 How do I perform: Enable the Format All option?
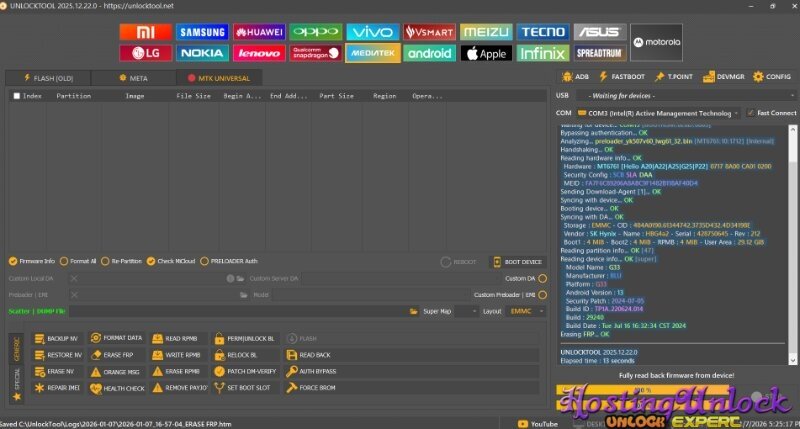click(x=65, y=262)
